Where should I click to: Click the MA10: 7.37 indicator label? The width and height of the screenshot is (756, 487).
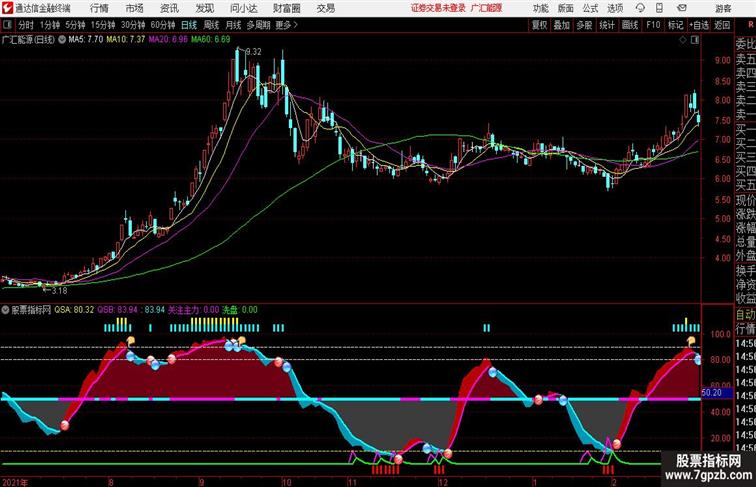coord(125,40)
